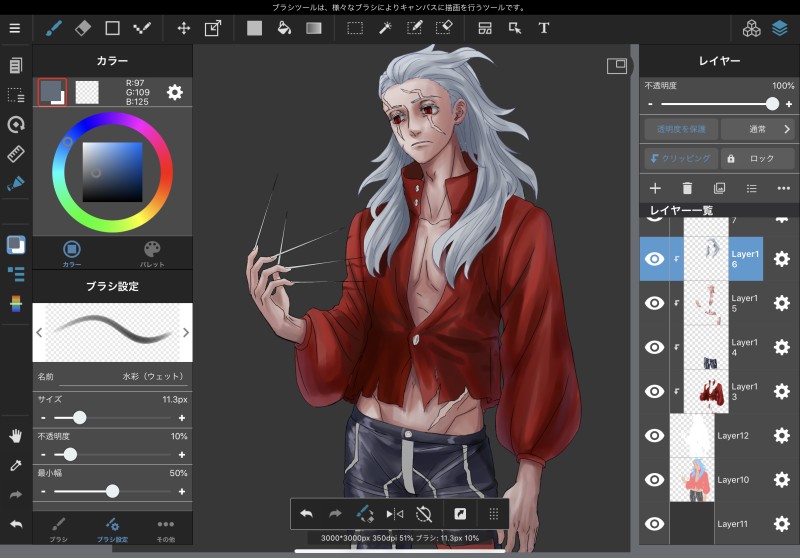The width and height of the screenshot is (800, 558).
Task: Toggle visibility of Layer10
Action: pyautogui.click(x=655, y=479)
